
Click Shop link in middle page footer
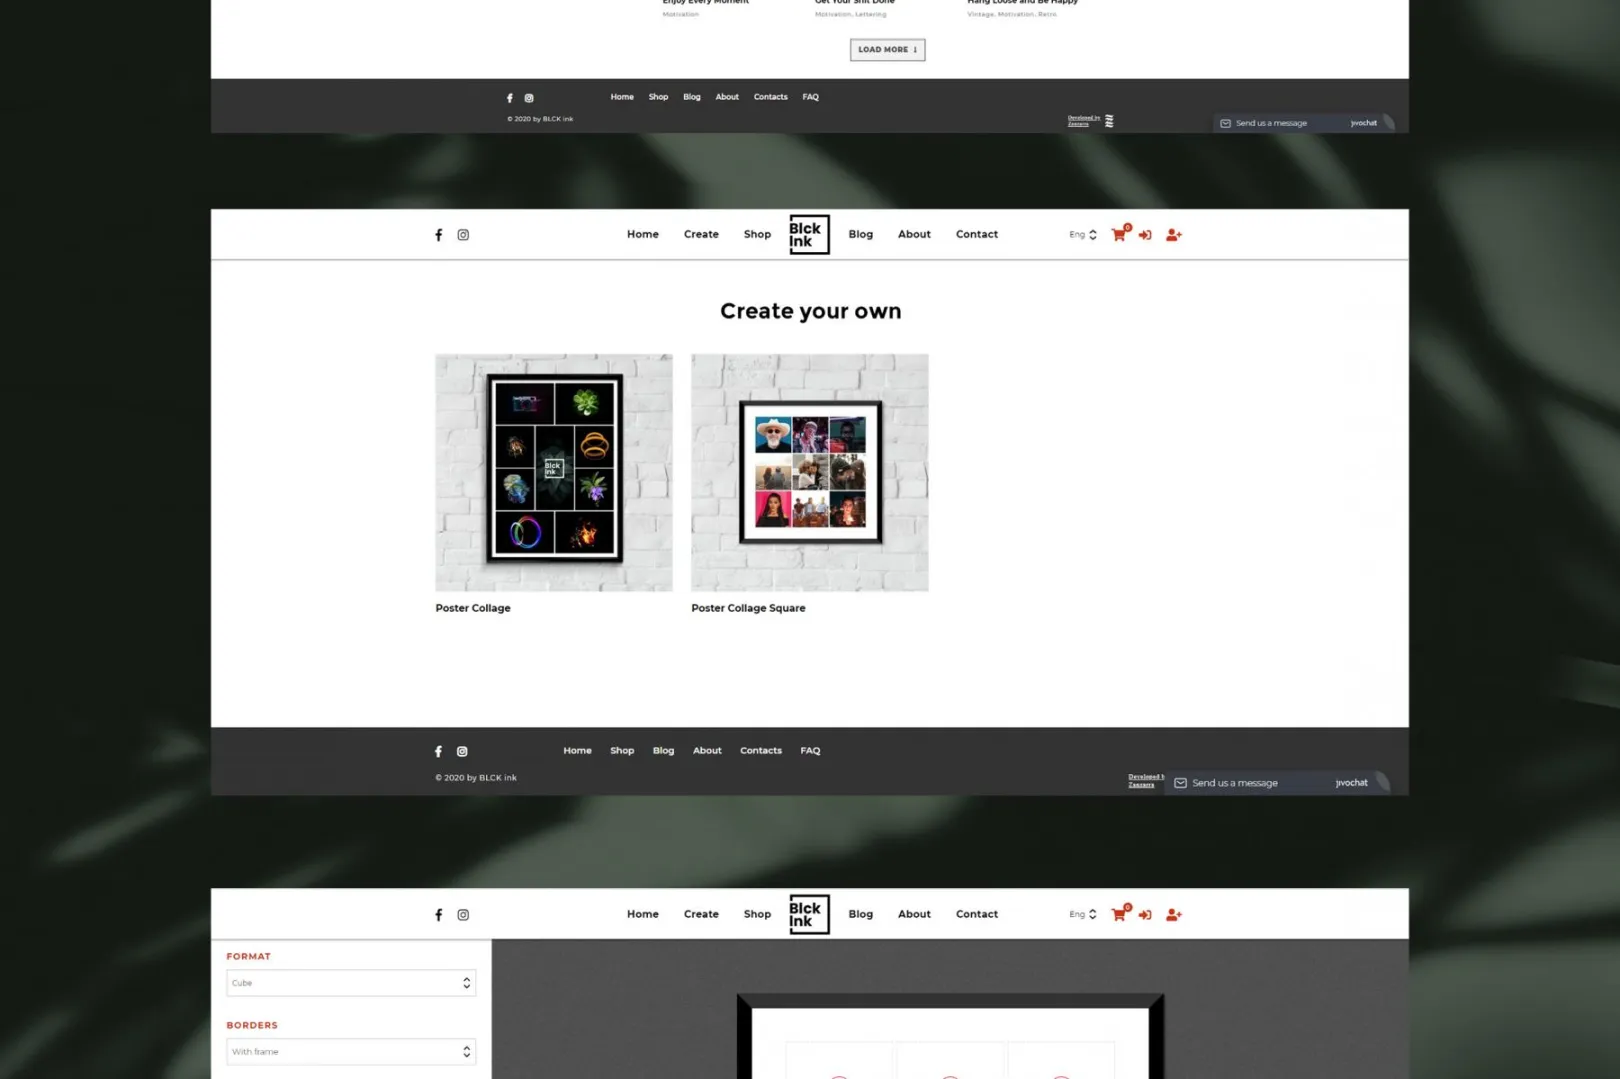(622, 750)
